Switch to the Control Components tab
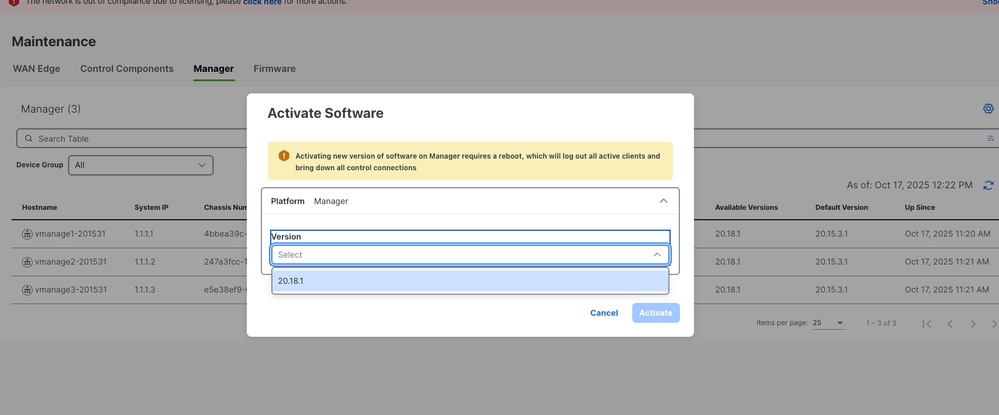 click(127, 69)
